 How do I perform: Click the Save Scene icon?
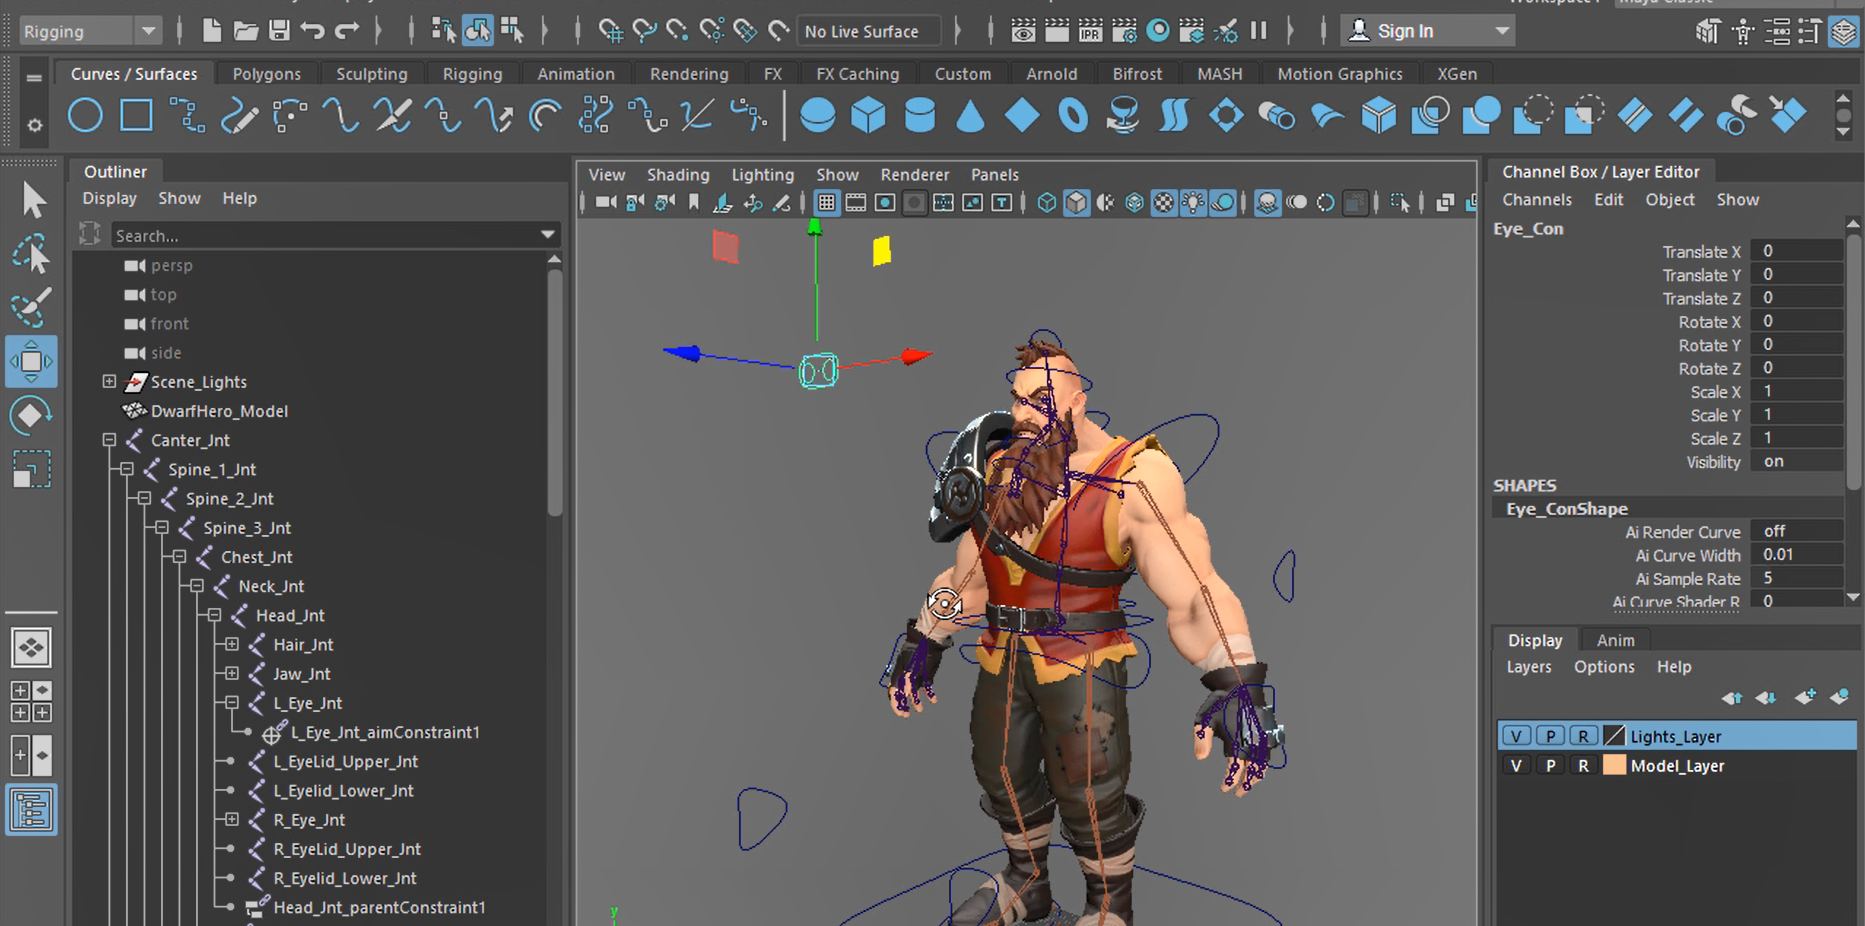tap(279, 31)
